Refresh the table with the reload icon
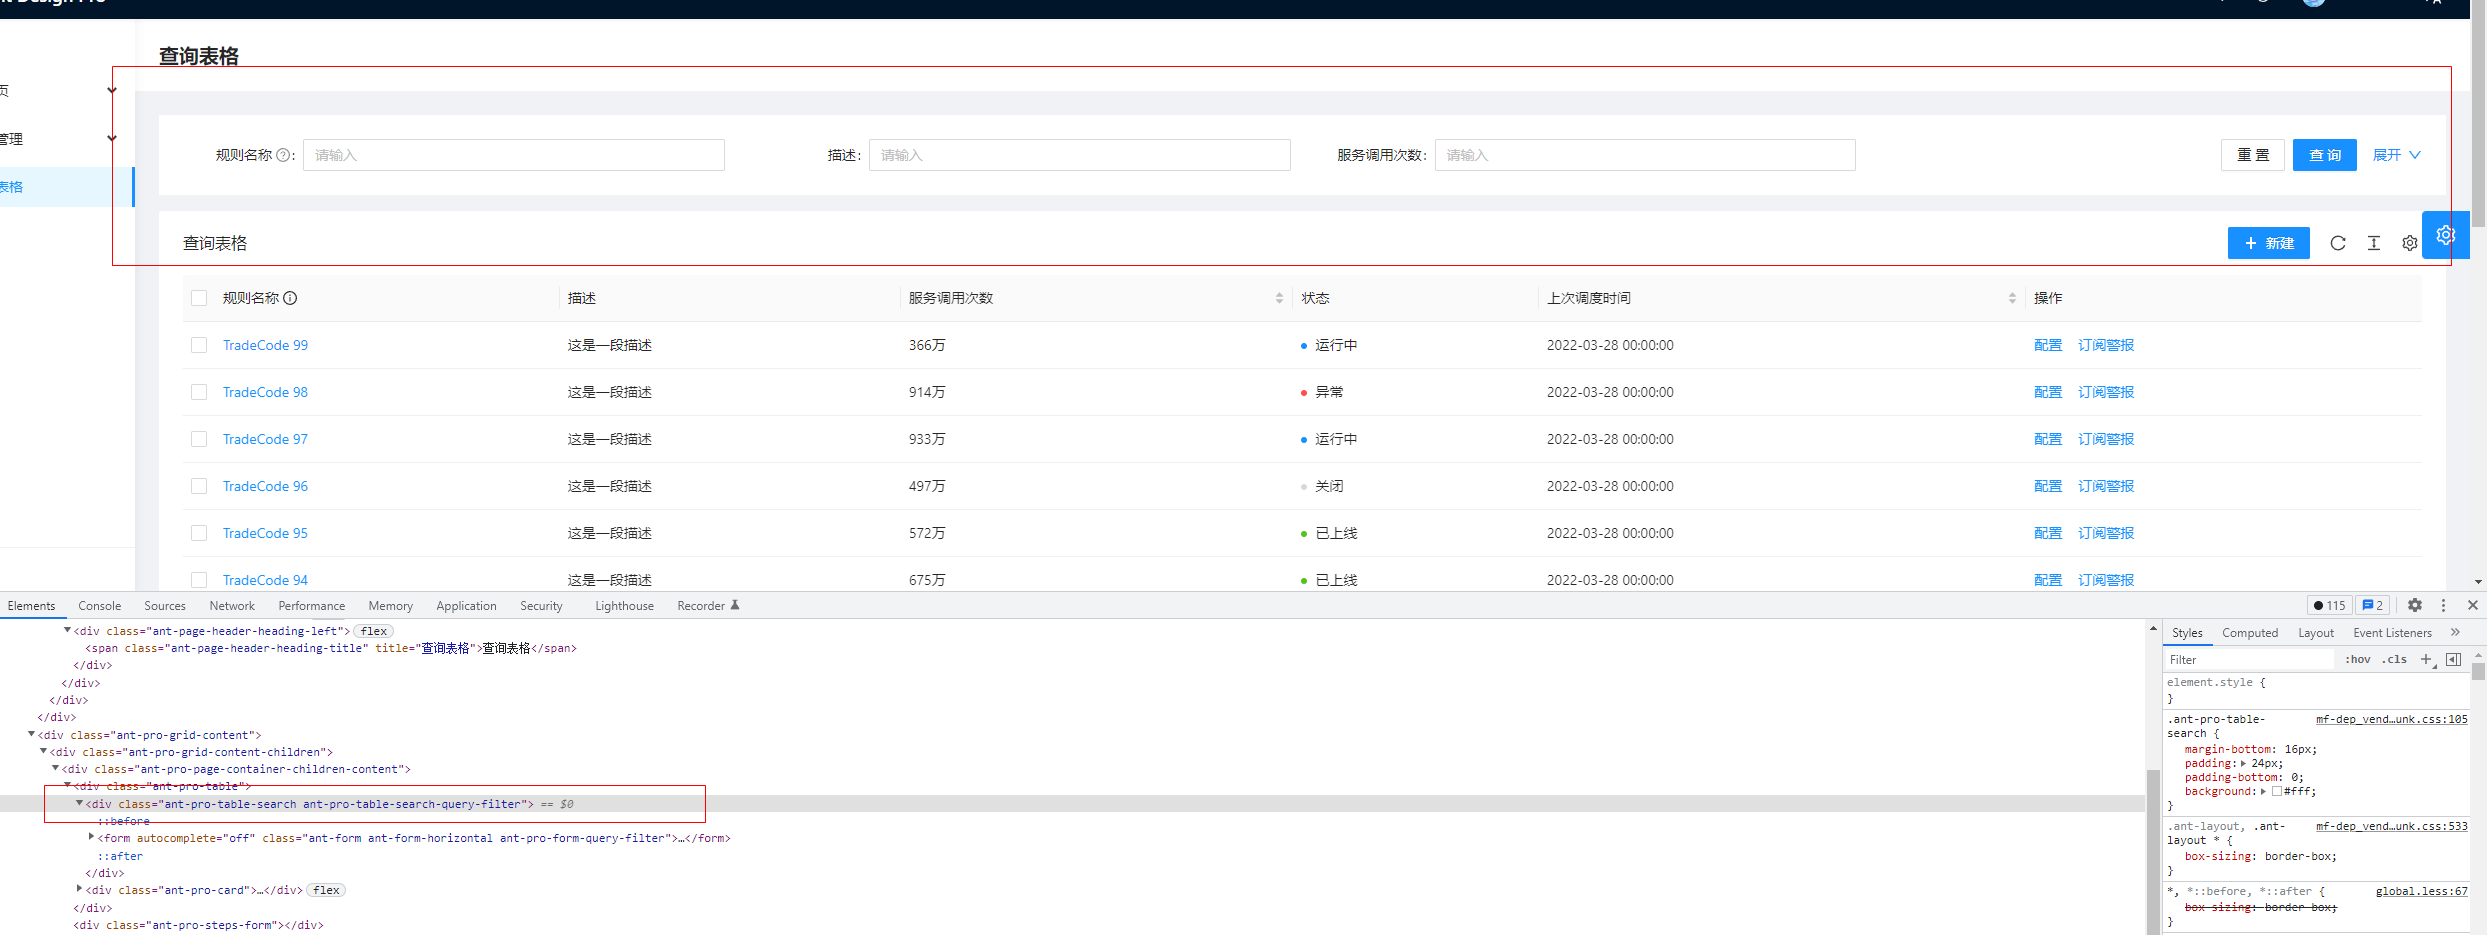Image resolution: width=2487 pixels, height=935 pixels. [x=2338, y=243]
